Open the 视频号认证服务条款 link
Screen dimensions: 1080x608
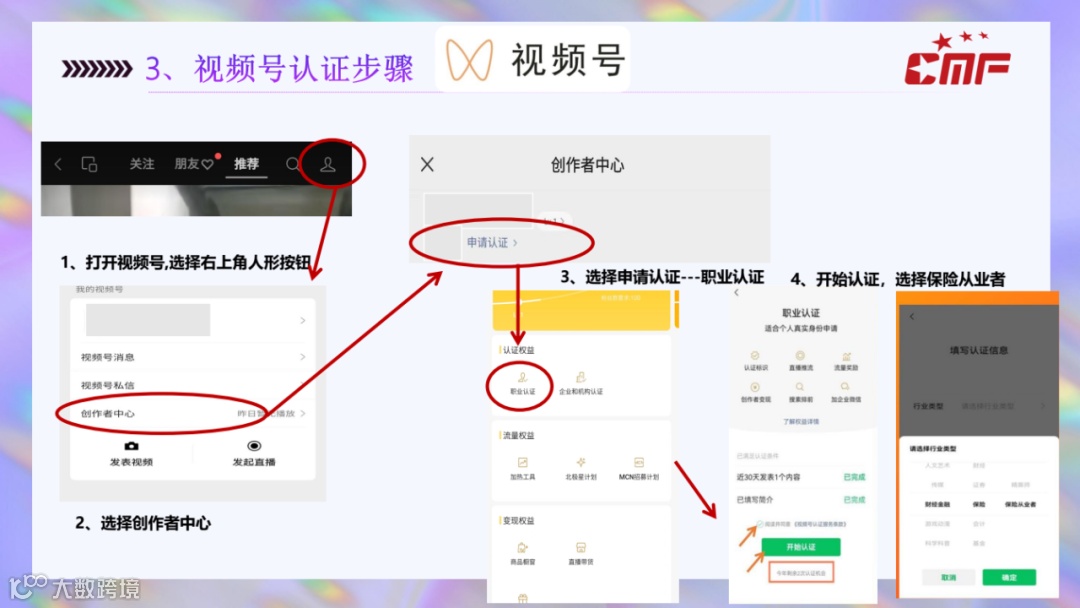pos(820,524)
